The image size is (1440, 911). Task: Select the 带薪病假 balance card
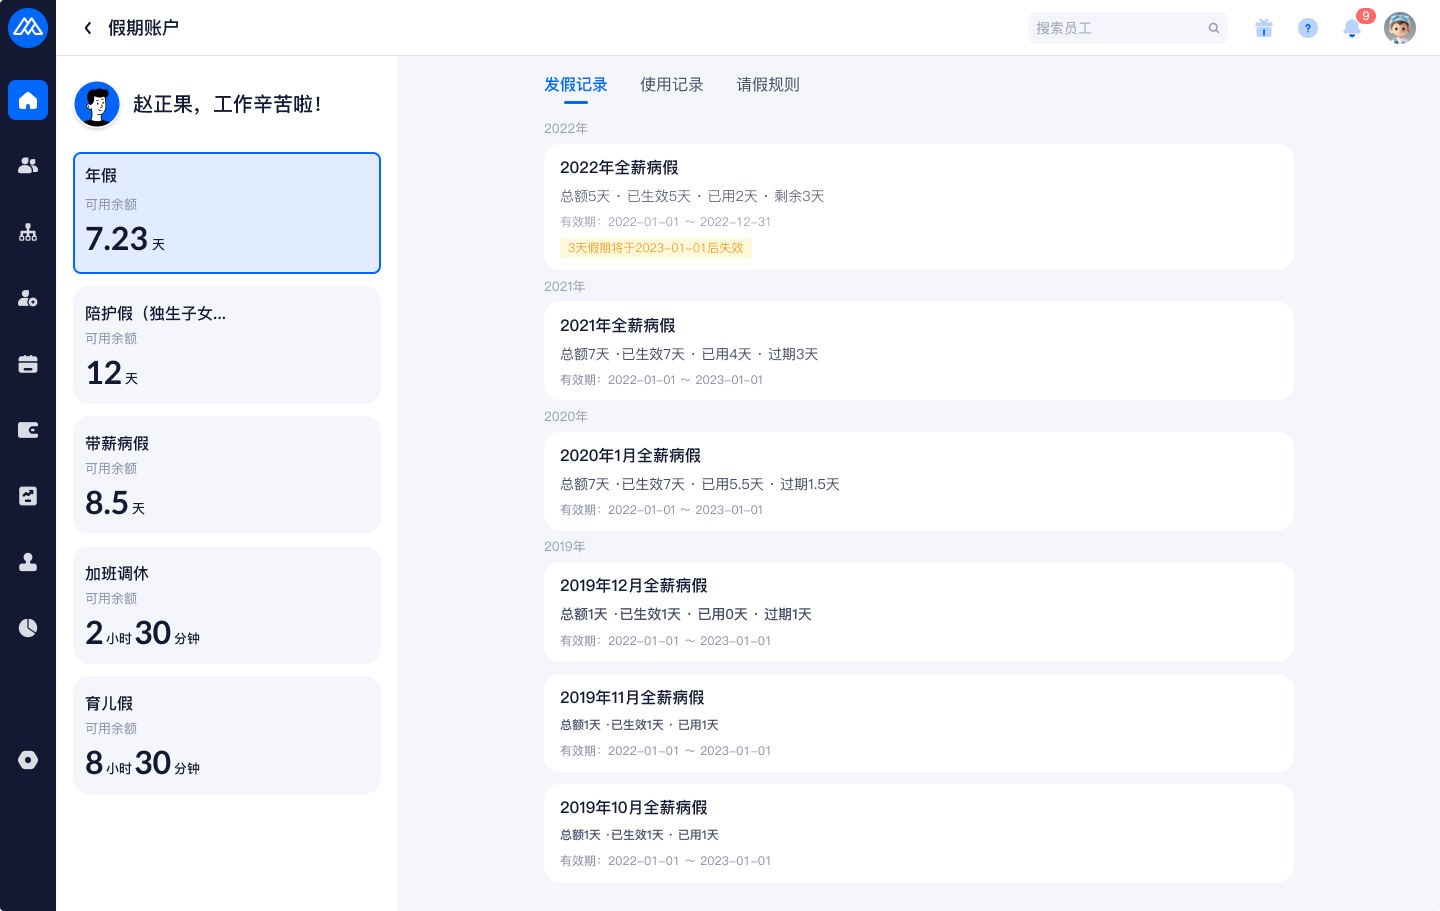pyautogui.click(x=227, y=475)
